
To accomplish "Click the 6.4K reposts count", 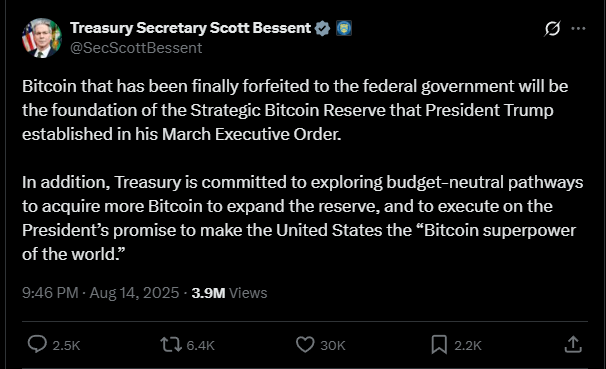I will [x=200, y=345].
